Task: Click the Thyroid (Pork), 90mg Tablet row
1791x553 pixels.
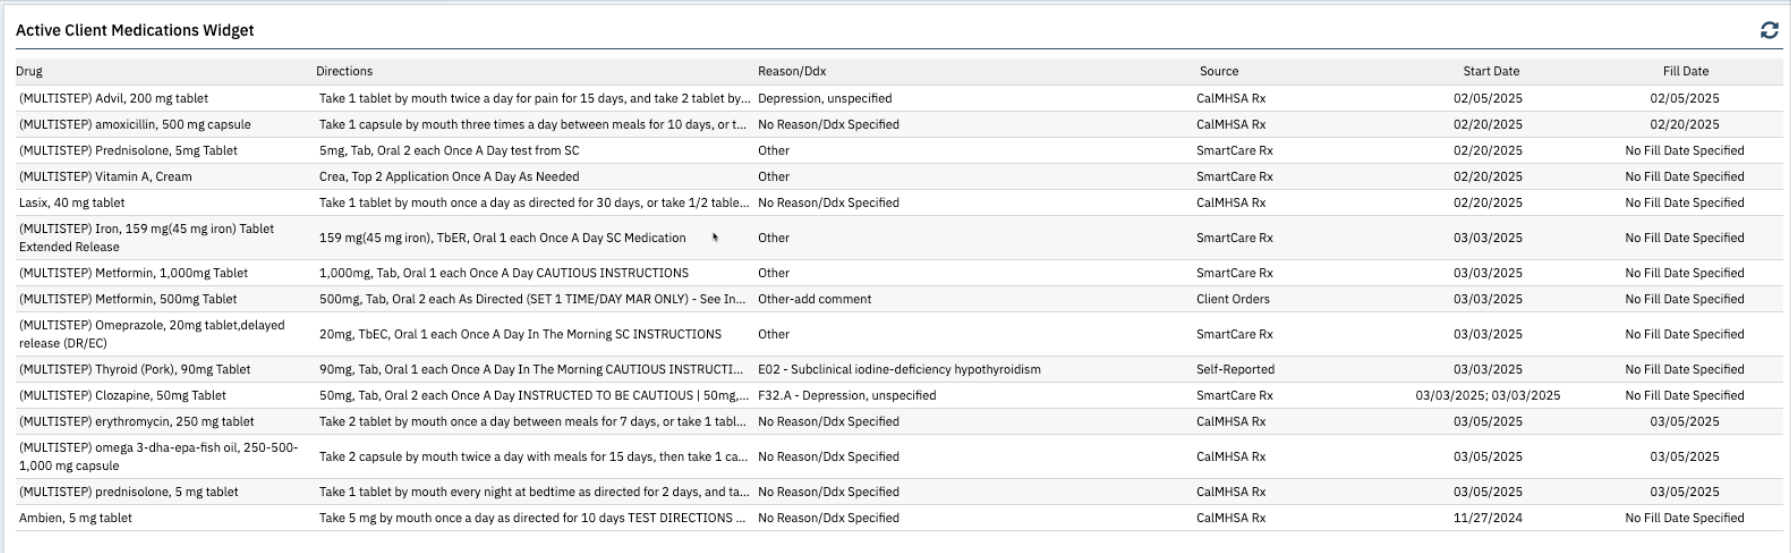Action: pos(134,369)
